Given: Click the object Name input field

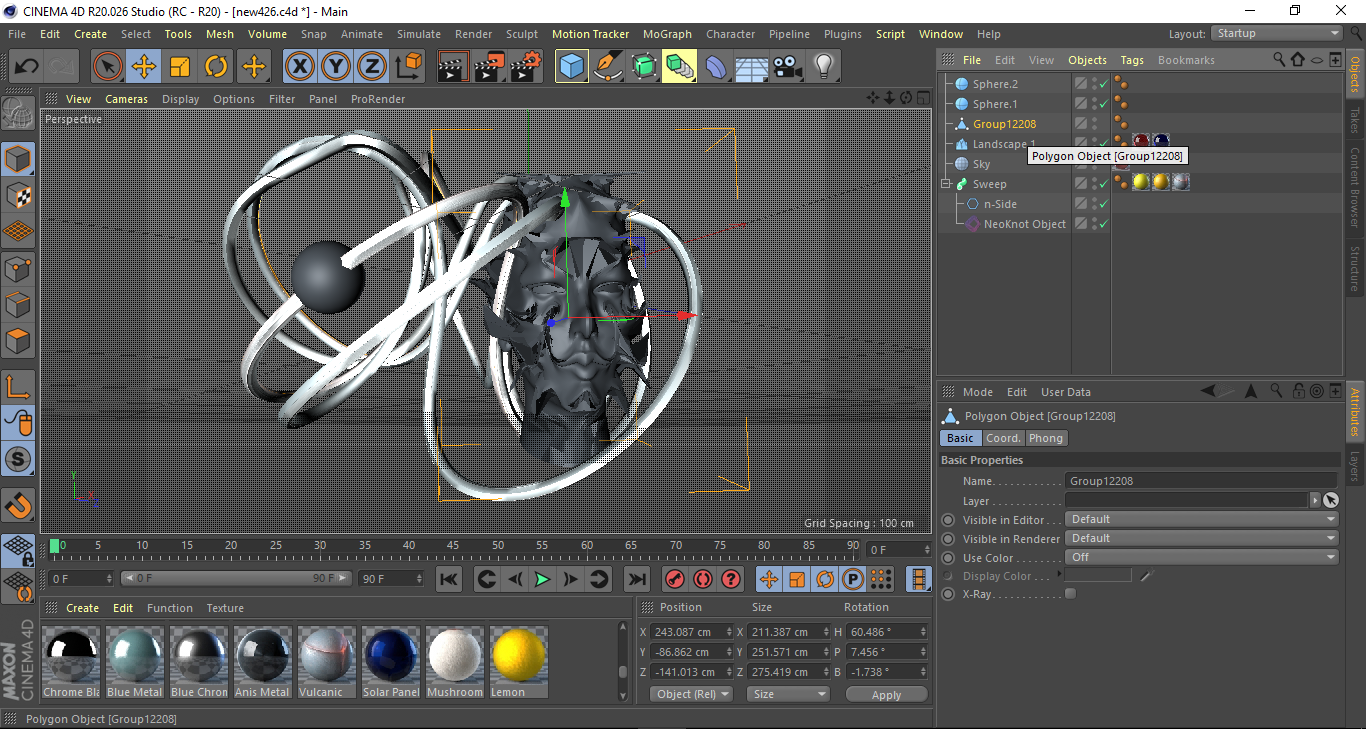Looking at the screenshot, I should click(x=1201, y=481).
